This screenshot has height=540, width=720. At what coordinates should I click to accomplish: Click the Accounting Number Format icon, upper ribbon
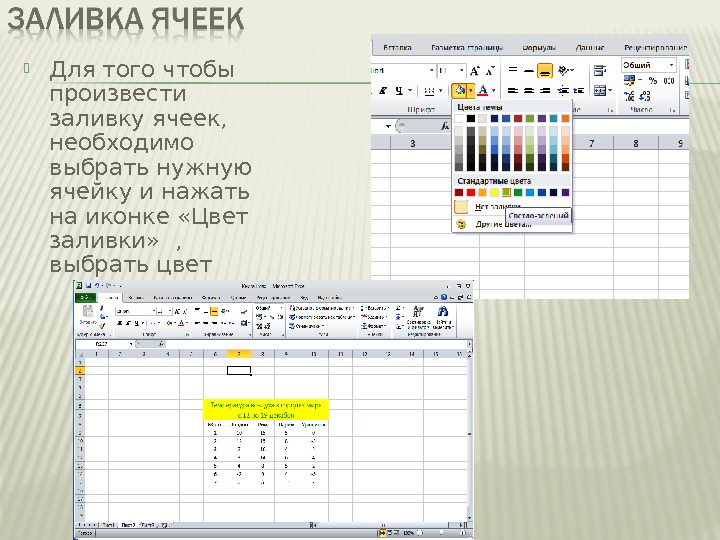(x=629, y=80)
